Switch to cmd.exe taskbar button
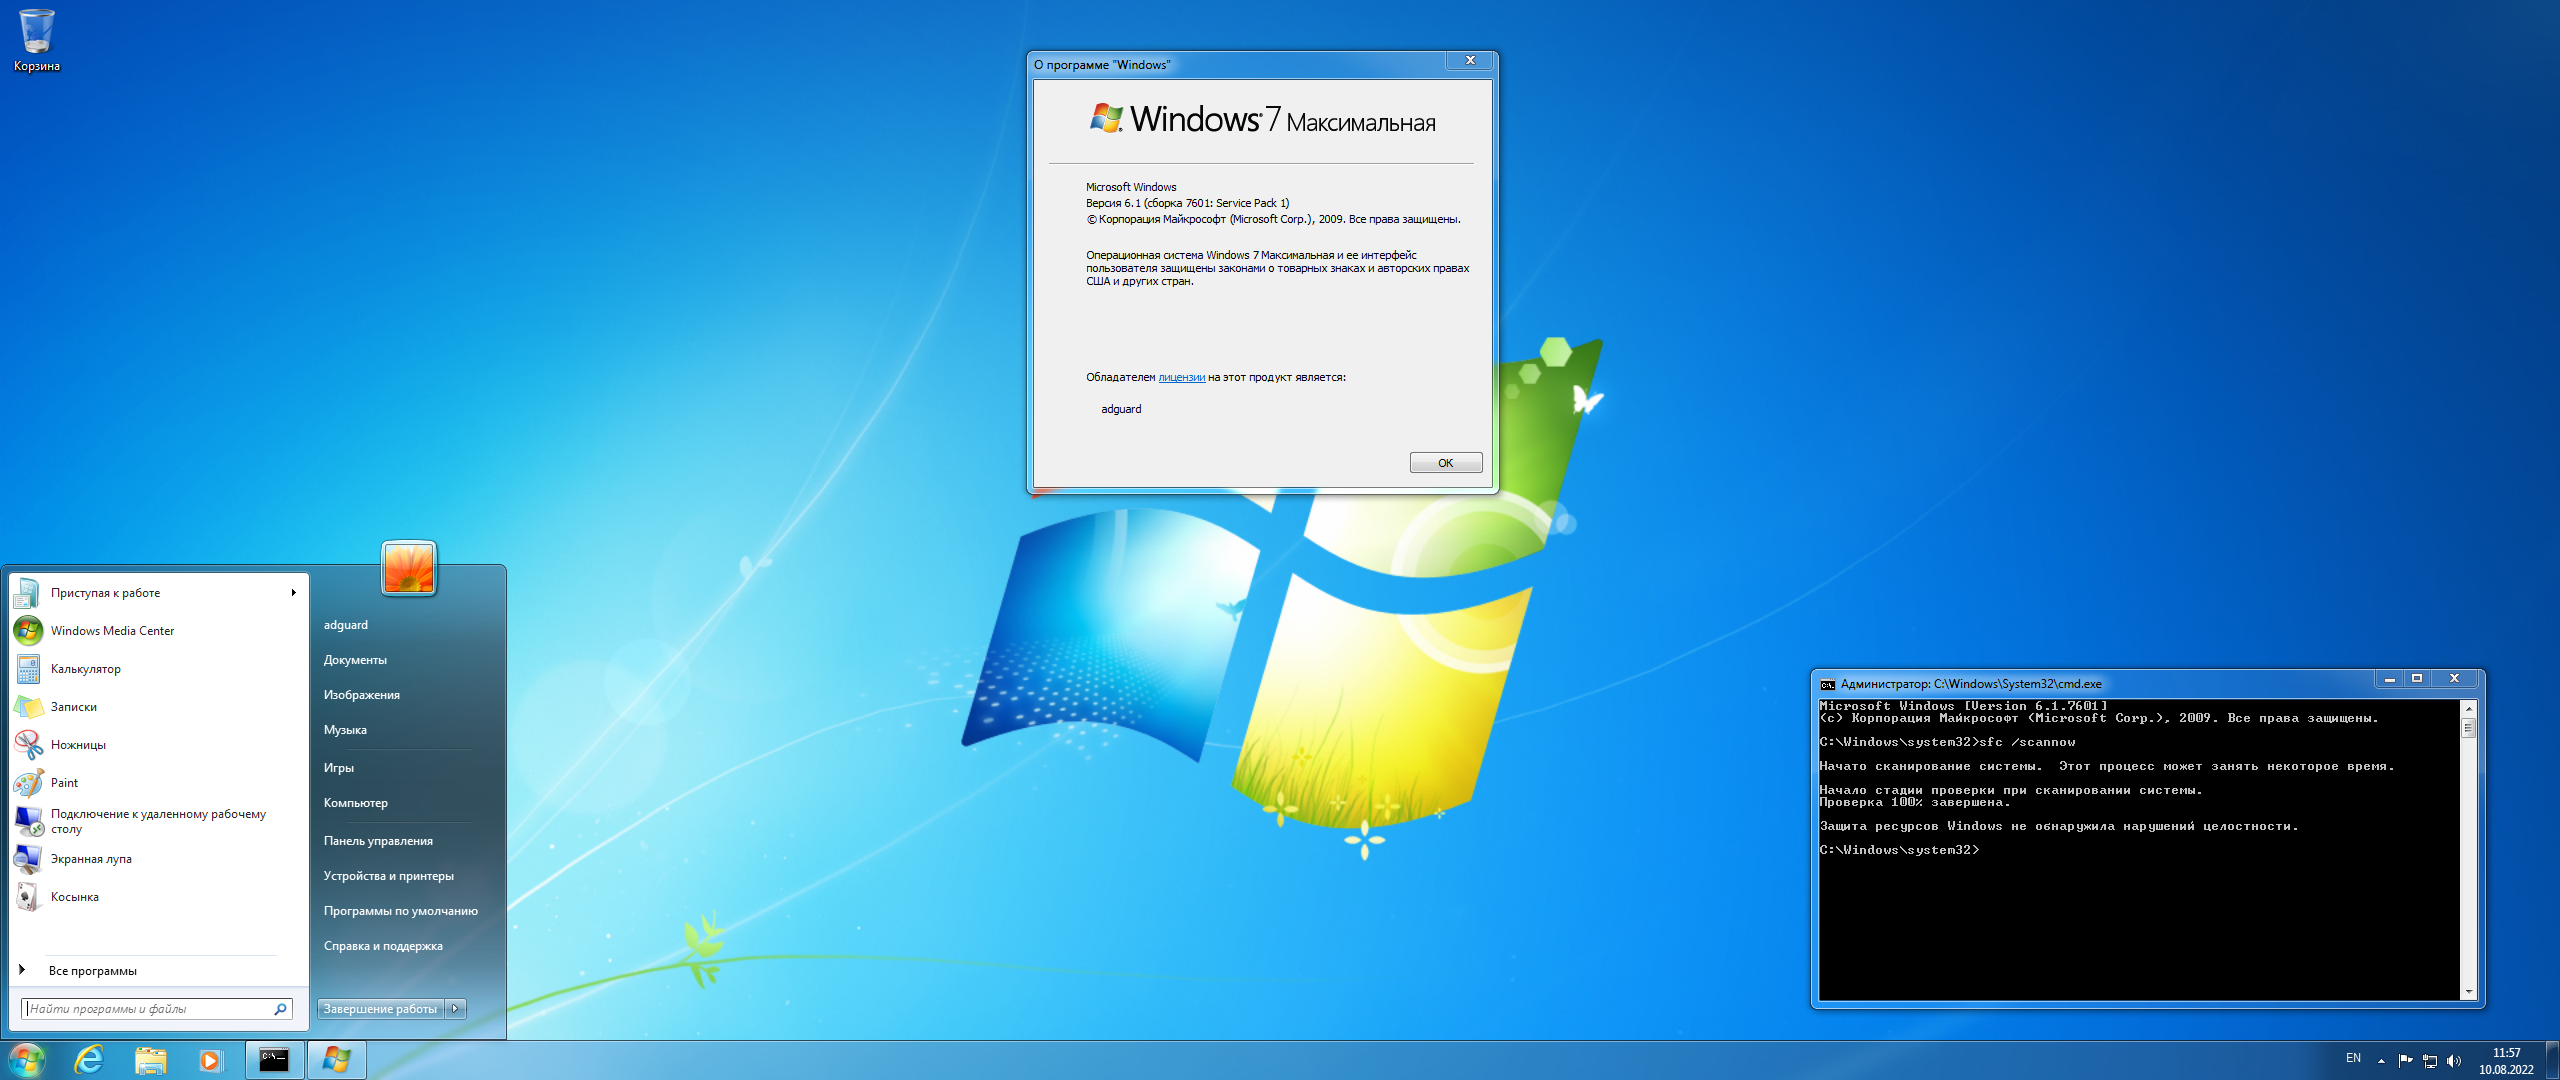Viewport: 2560px width, 1080px height. 274,1060
